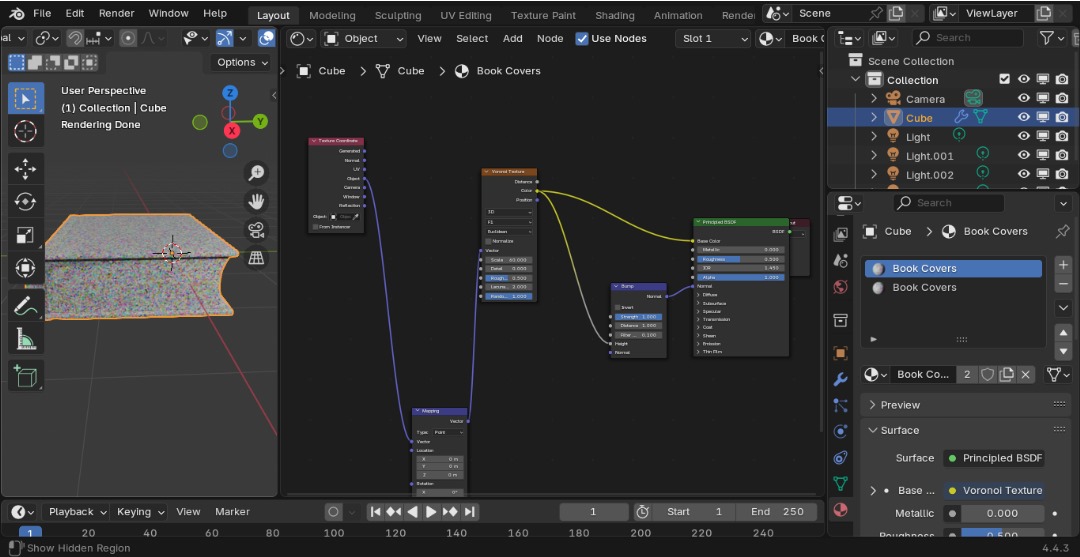Click the Z axis on the navigation gizmo
This screenshot has height=557, width=1080.
(x=230, y=93)
